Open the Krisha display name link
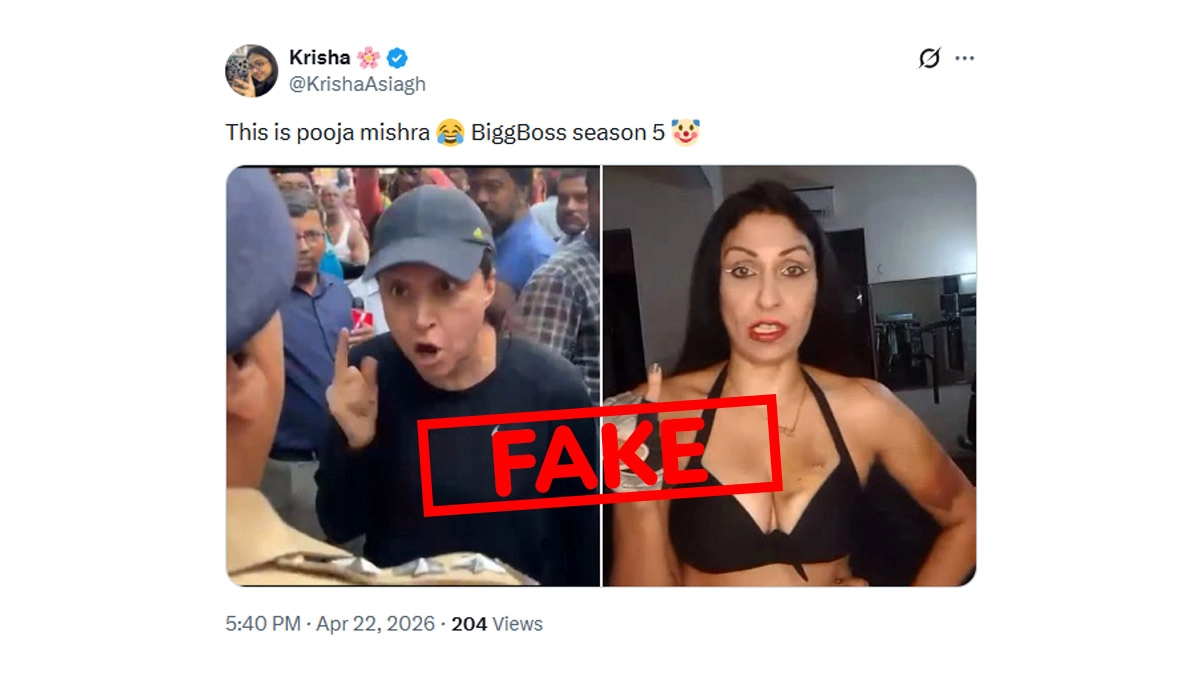Image resolution: width=1200 pixels, height=675 pixels. 320,57
